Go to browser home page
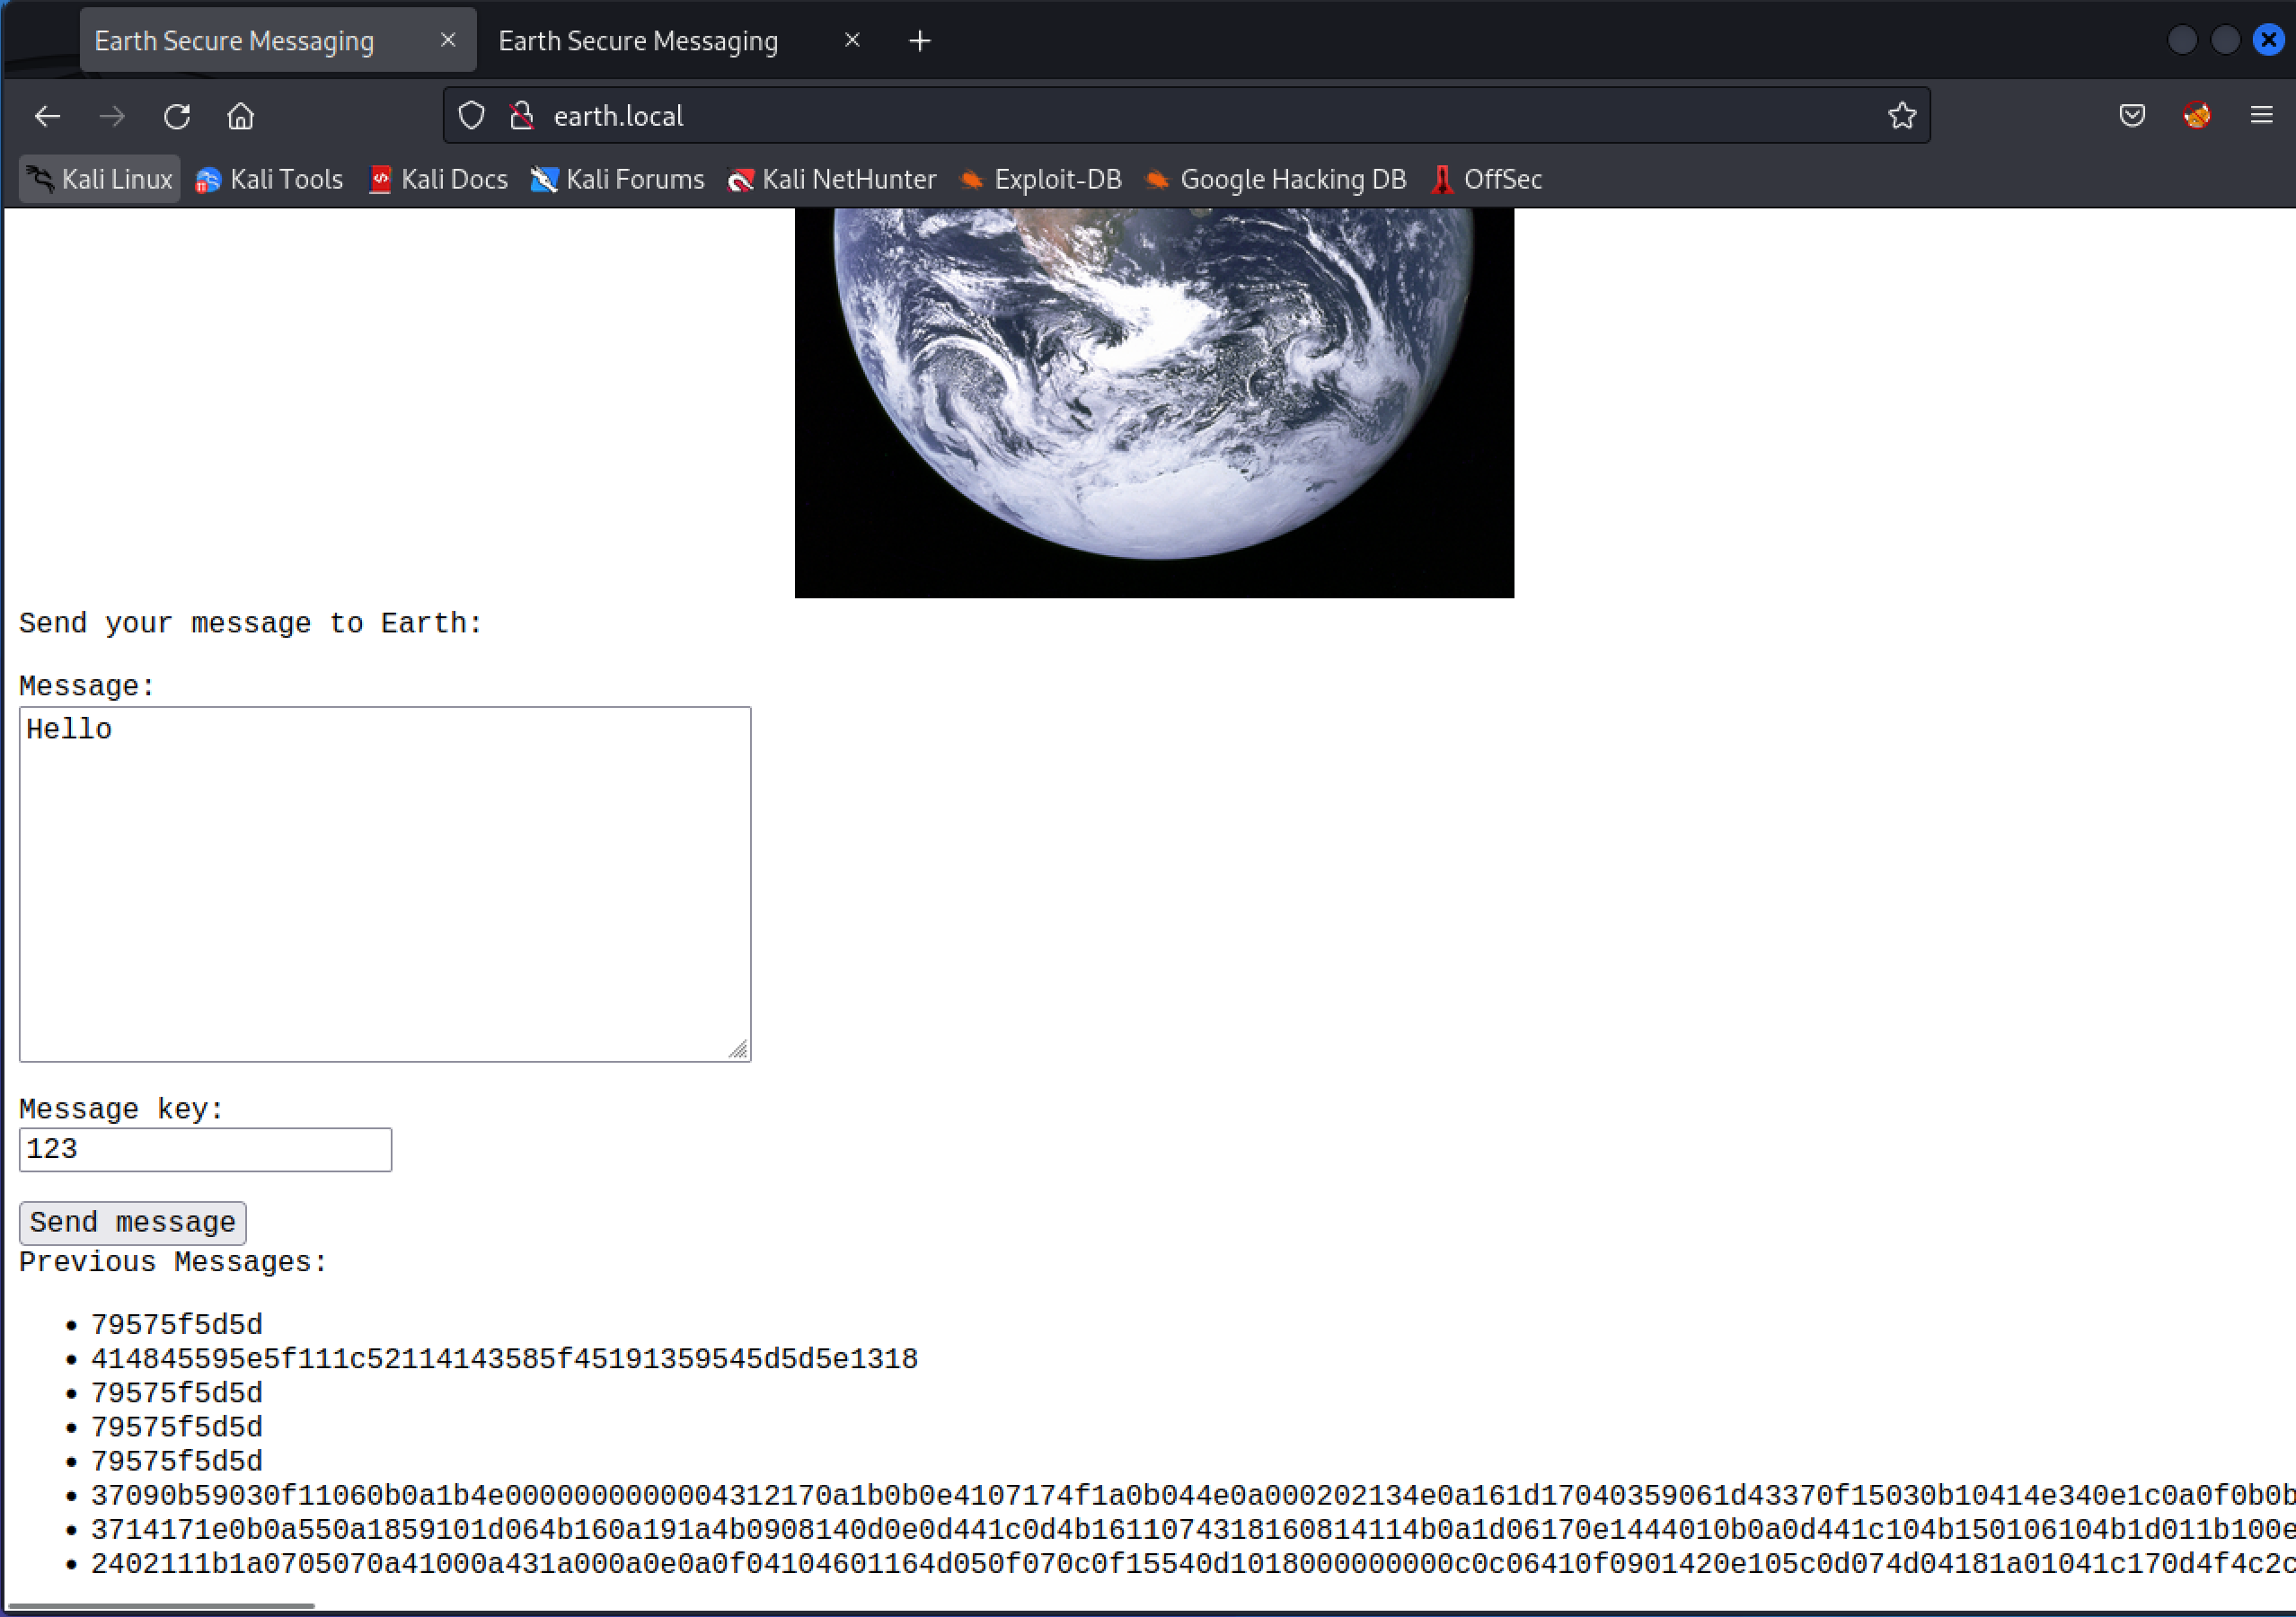 (x=241, y=116)
